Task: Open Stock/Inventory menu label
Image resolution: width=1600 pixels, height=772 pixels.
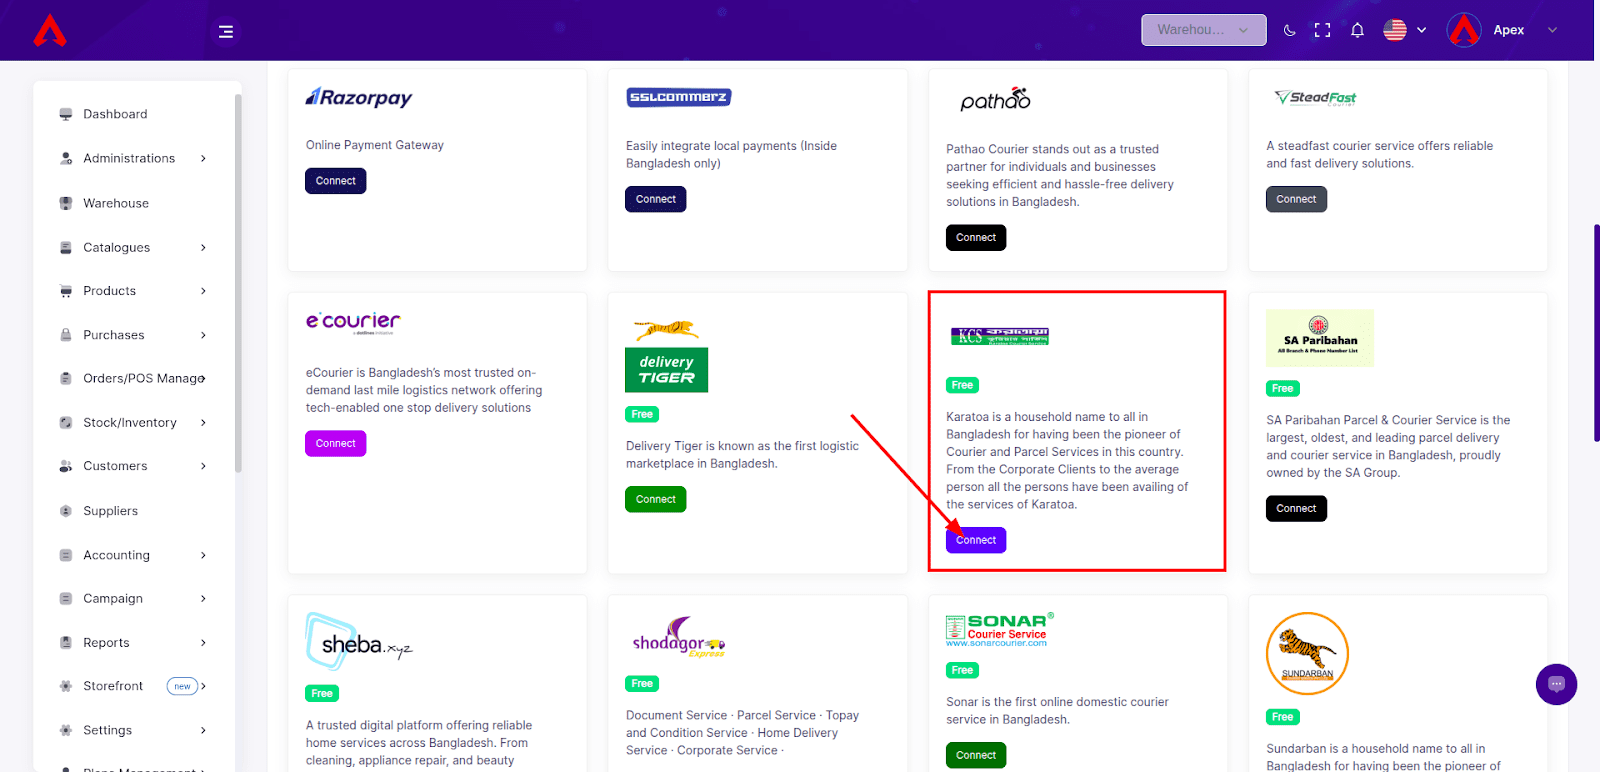Action: tap(130, 422)
